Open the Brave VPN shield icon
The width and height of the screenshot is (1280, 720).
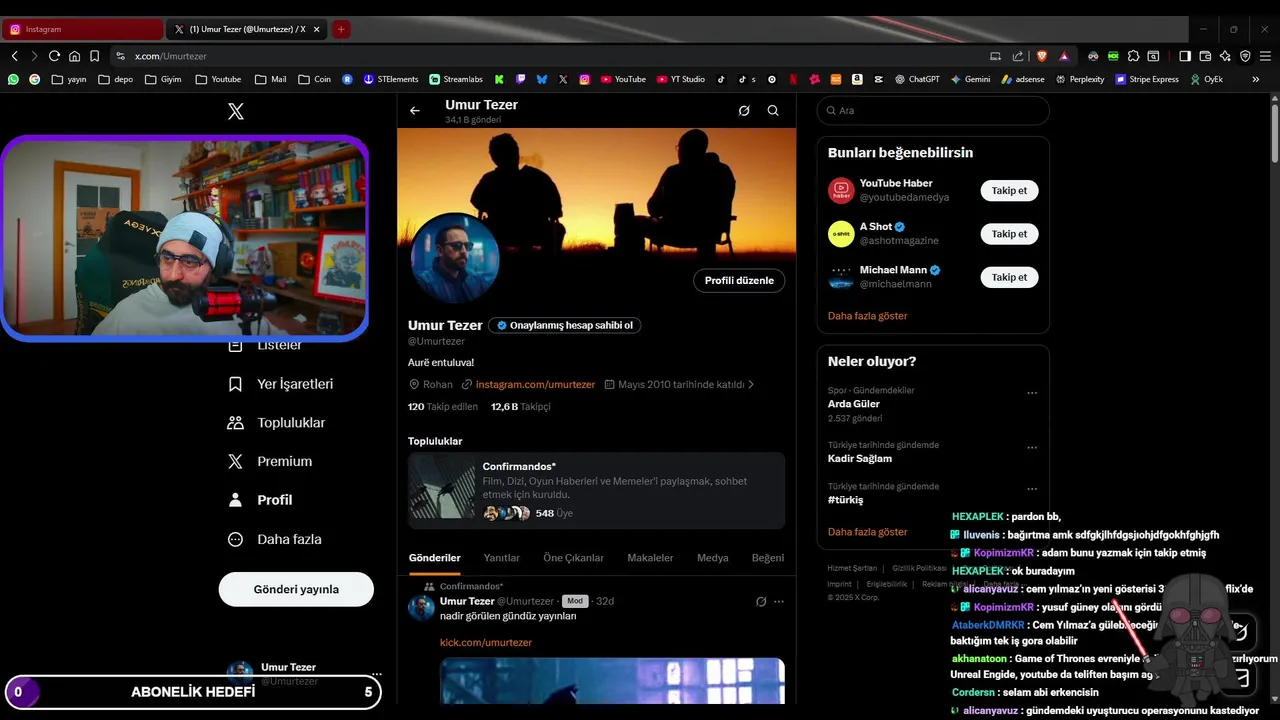click(x=1245, y=56)
